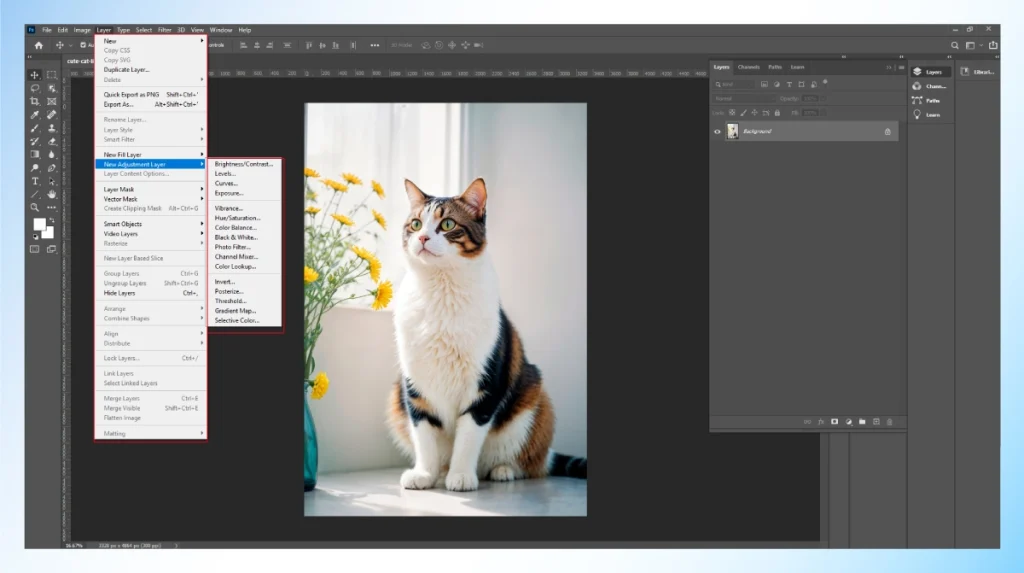Viewport: 1024px width, 573px height.
Task: Open the Edit Toolbar three-dots button
Action: (x=52, y=208)
